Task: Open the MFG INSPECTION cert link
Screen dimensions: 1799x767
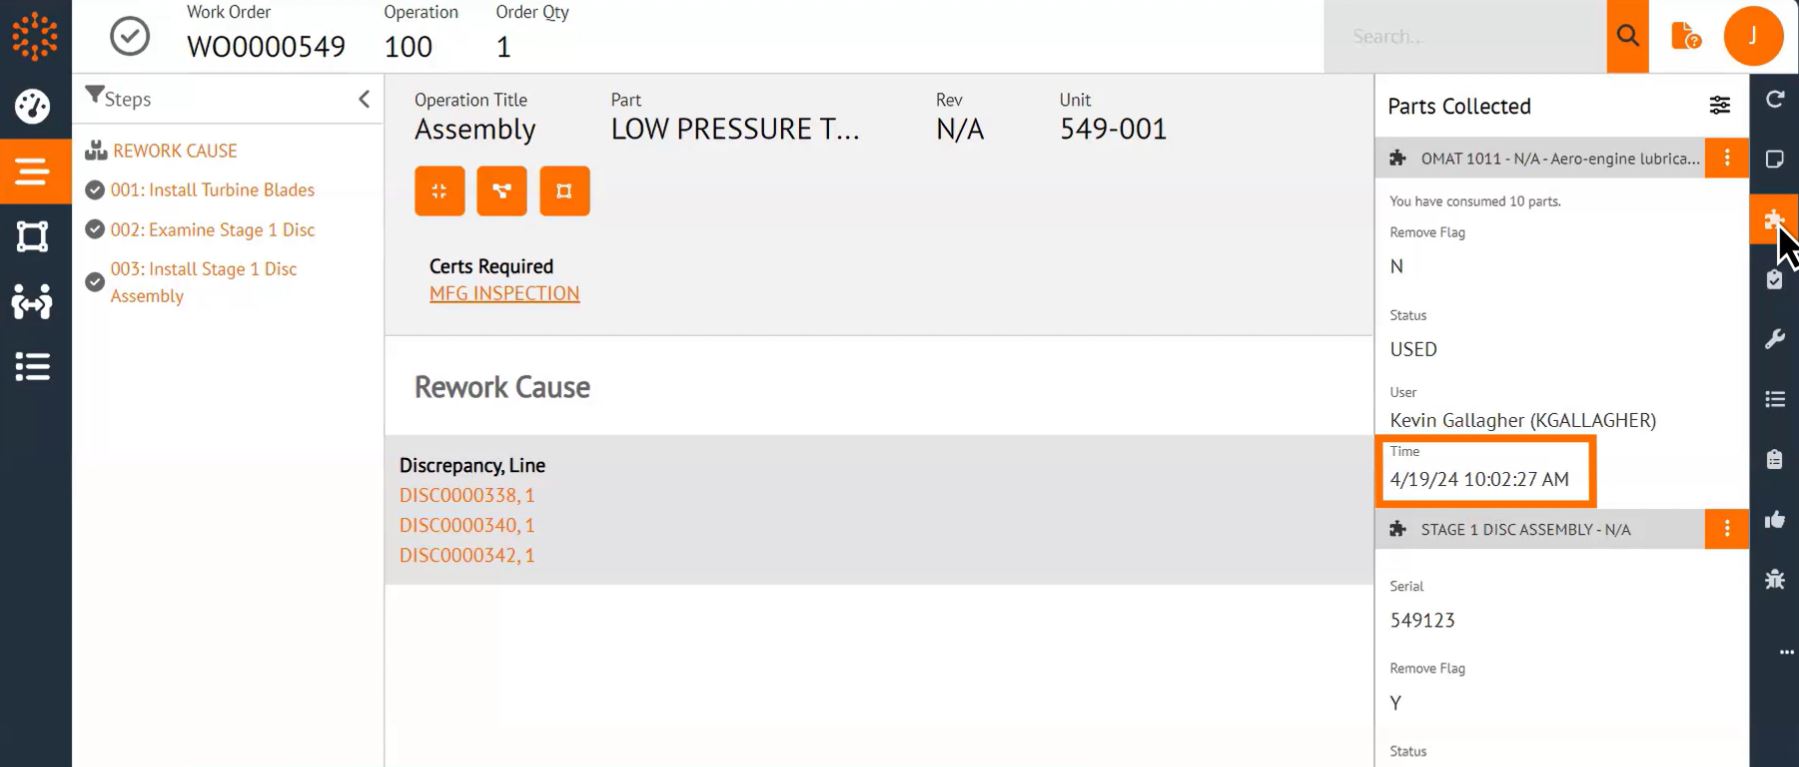Action: point(504,293)
